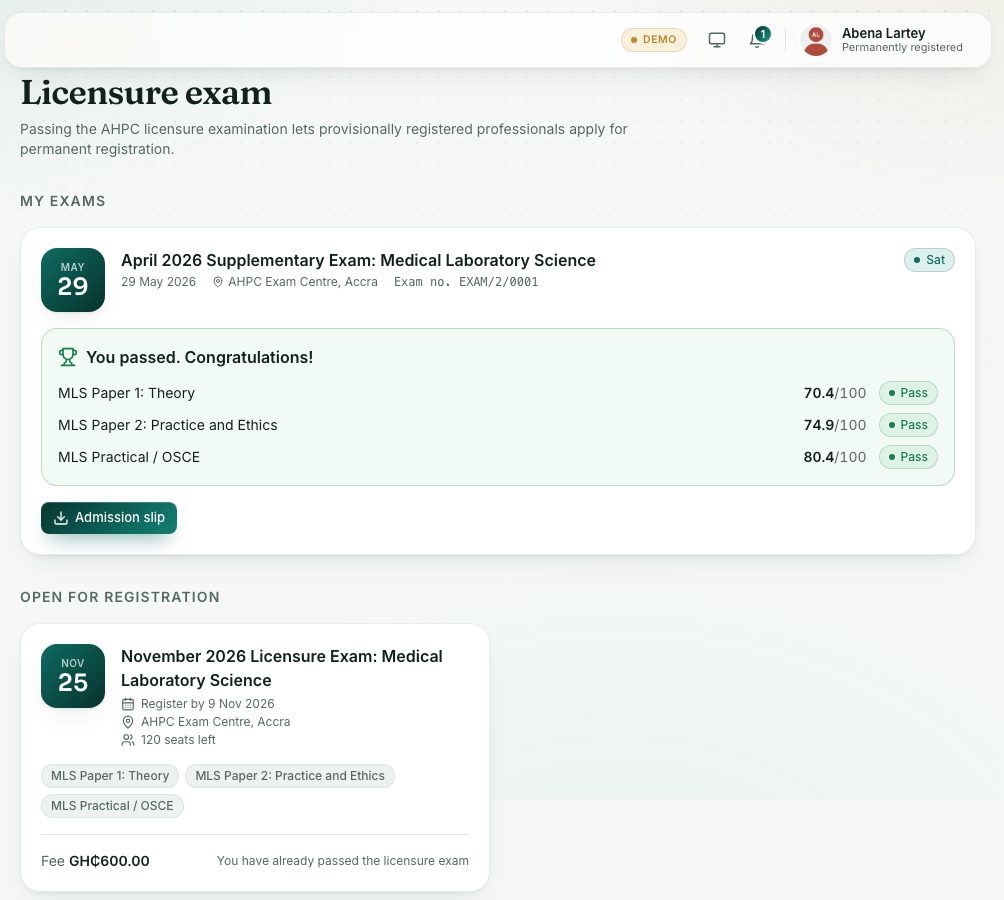The height and width of the screenshot is (900, 1004).
Task: Click location pin before AHPC Exam Centre, Accra in April exam
Action: click(218, 282)
